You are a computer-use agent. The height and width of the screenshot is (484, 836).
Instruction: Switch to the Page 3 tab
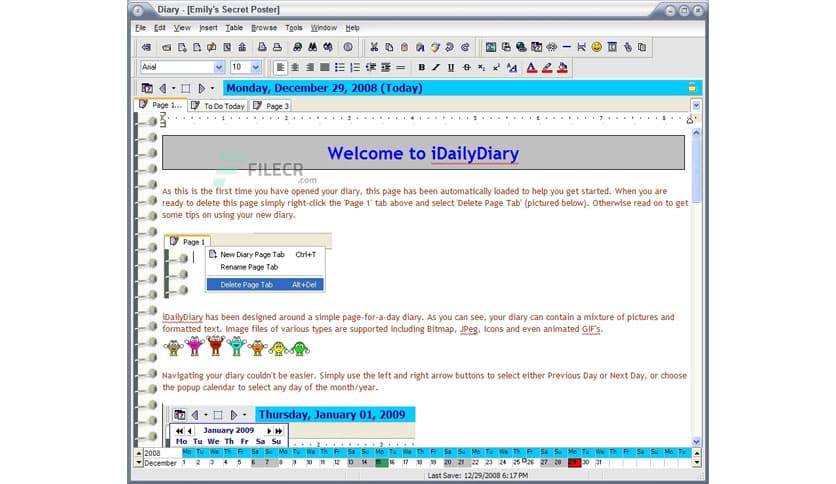(x=271, y=106)
